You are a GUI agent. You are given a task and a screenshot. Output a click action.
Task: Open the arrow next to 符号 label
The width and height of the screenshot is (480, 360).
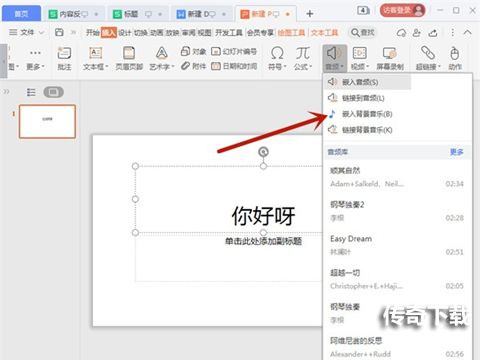pos(285,67)
